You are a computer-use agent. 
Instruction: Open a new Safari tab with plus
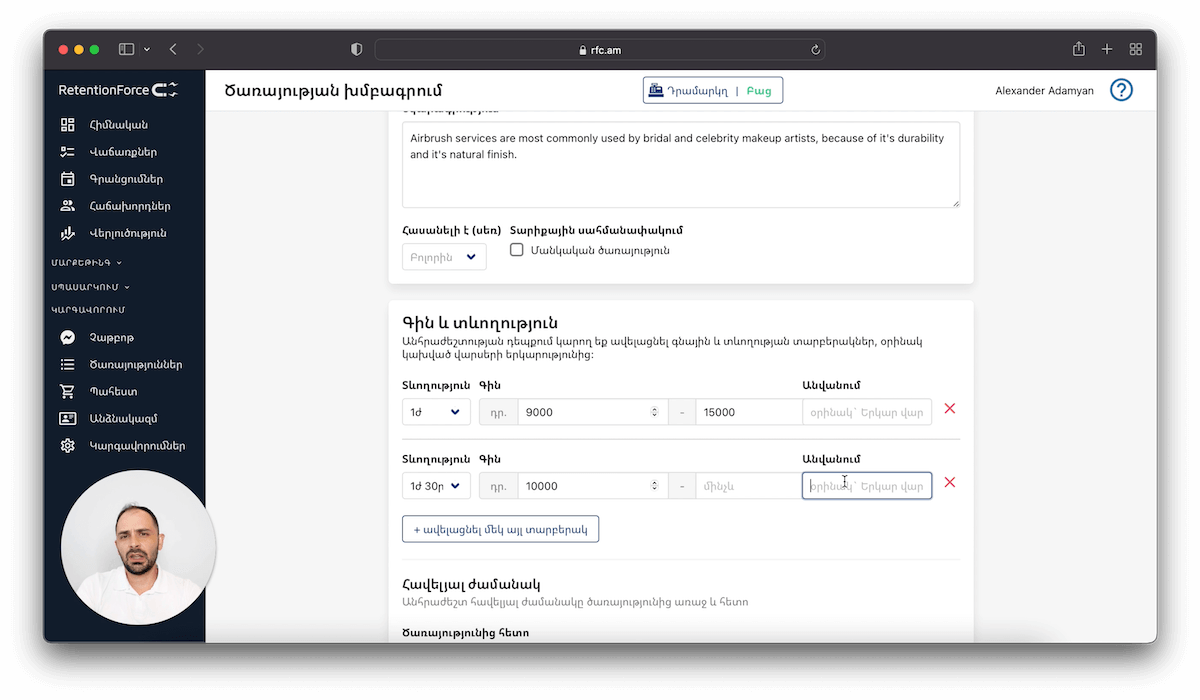pyautogui.click(x=1107, y=49)
